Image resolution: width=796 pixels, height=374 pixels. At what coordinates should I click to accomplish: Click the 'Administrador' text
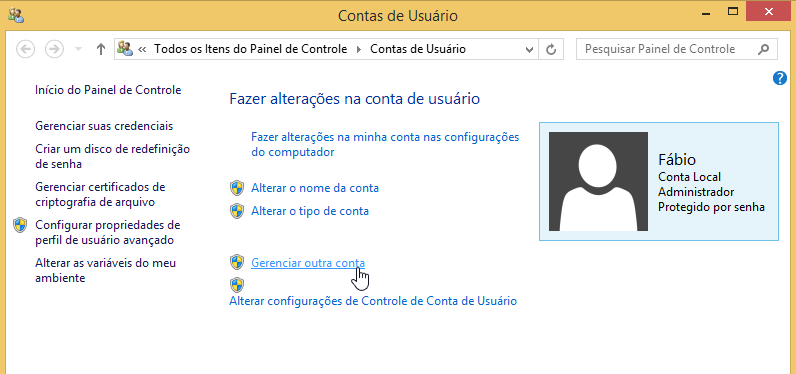coord(696,192)
